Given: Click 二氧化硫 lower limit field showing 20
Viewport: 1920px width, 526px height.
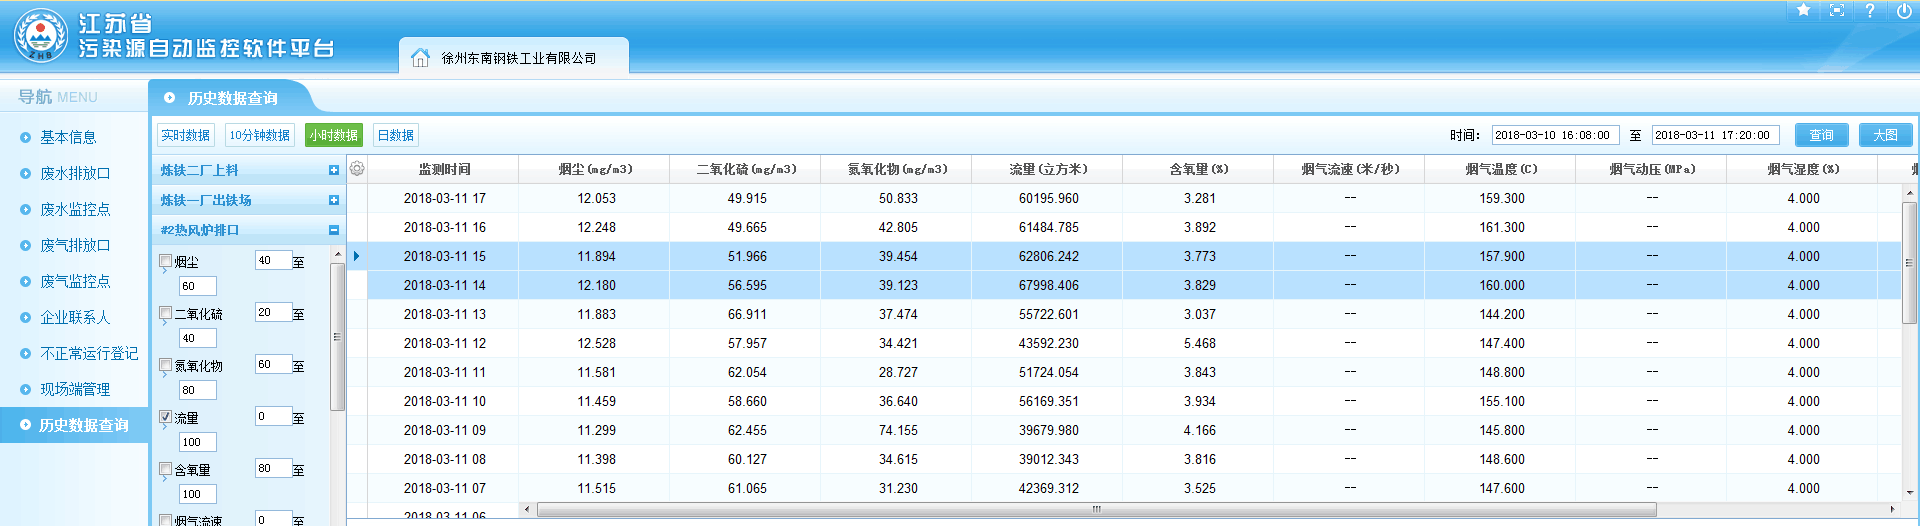Looking at the screenshot, I should pos(273,313).
